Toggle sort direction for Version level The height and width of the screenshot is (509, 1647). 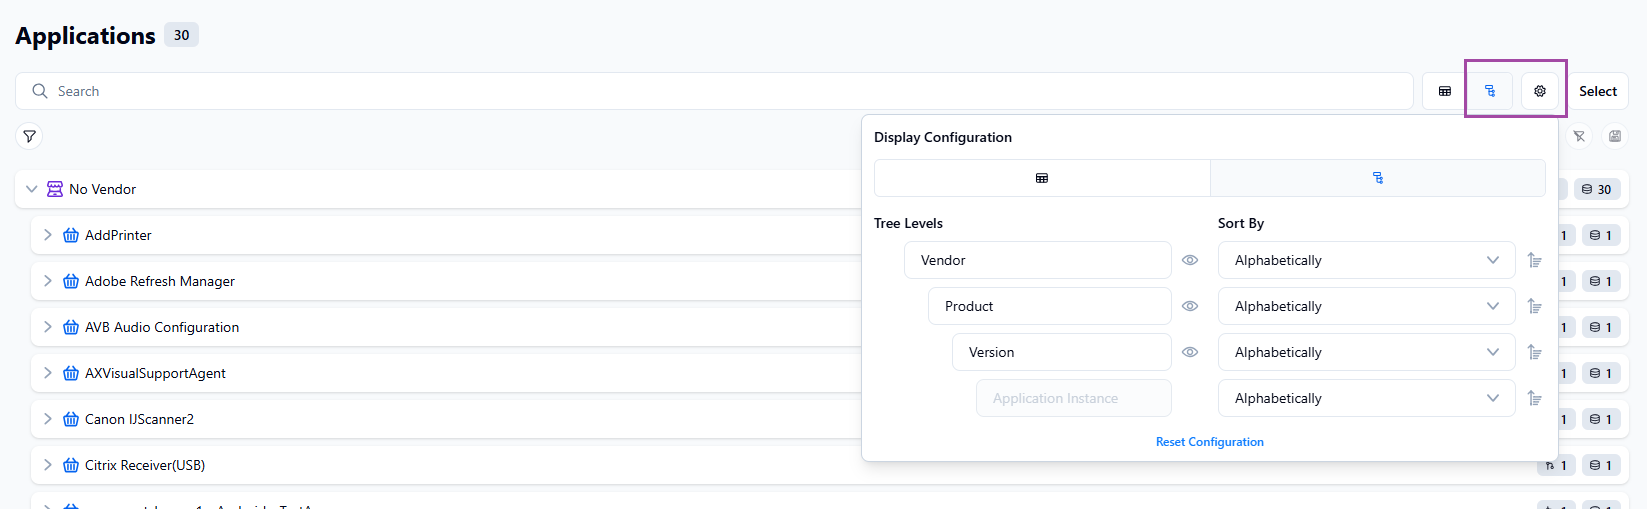point(1535,352)
